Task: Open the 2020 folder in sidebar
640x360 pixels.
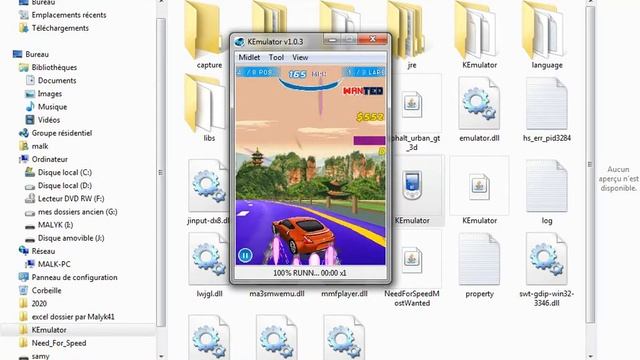Action: click(39, 303)
